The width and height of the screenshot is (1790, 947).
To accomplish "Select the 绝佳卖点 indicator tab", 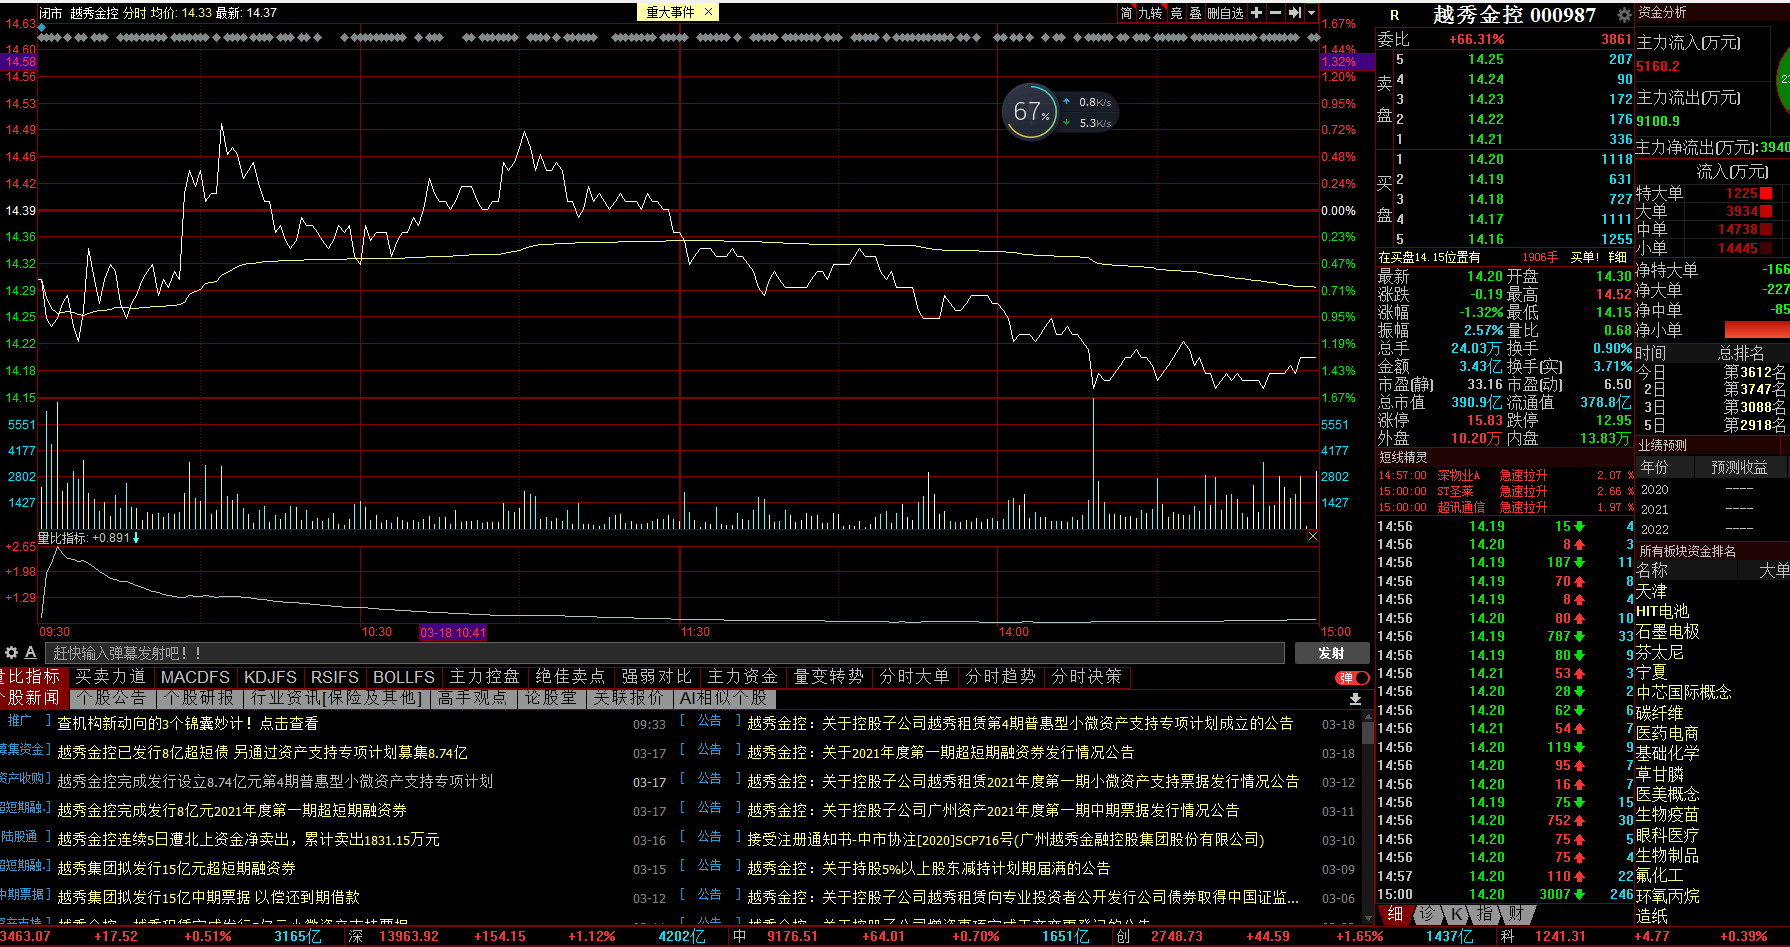I will [x=571, y=677].
